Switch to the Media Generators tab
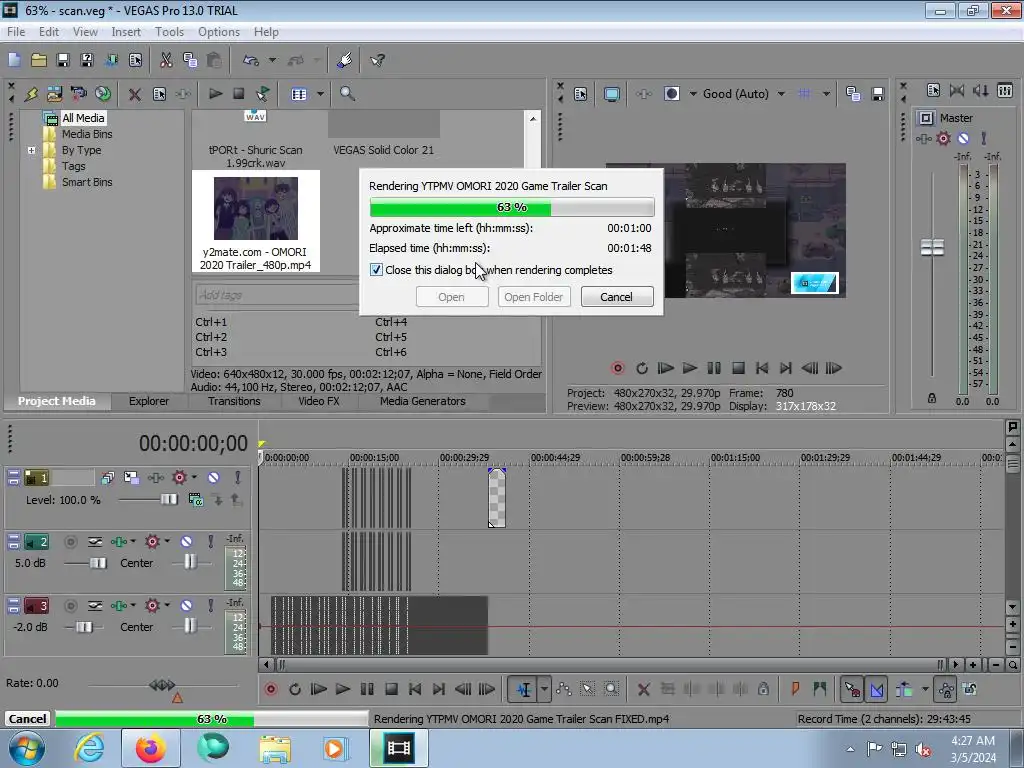Viewport: 1024px width, 768px height. [x=423, y=401]
